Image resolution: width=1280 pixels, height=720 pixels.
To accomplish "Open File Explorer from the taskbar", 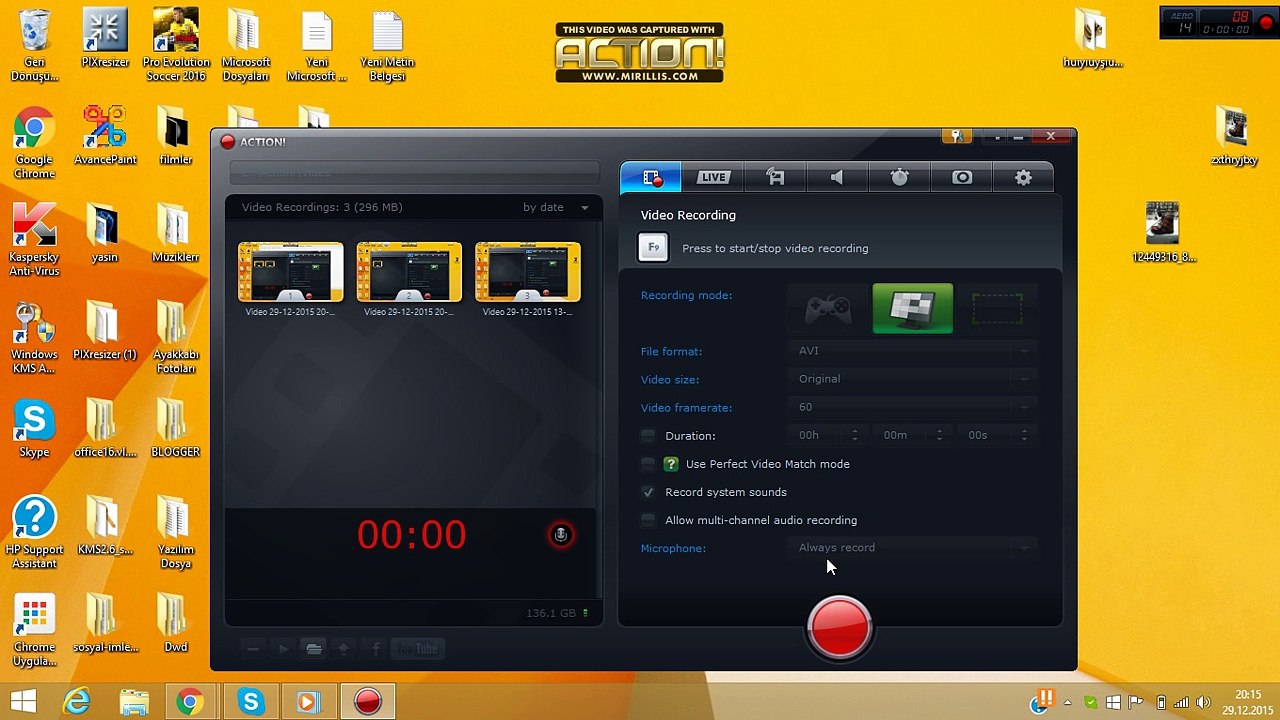I will [133, 701].
